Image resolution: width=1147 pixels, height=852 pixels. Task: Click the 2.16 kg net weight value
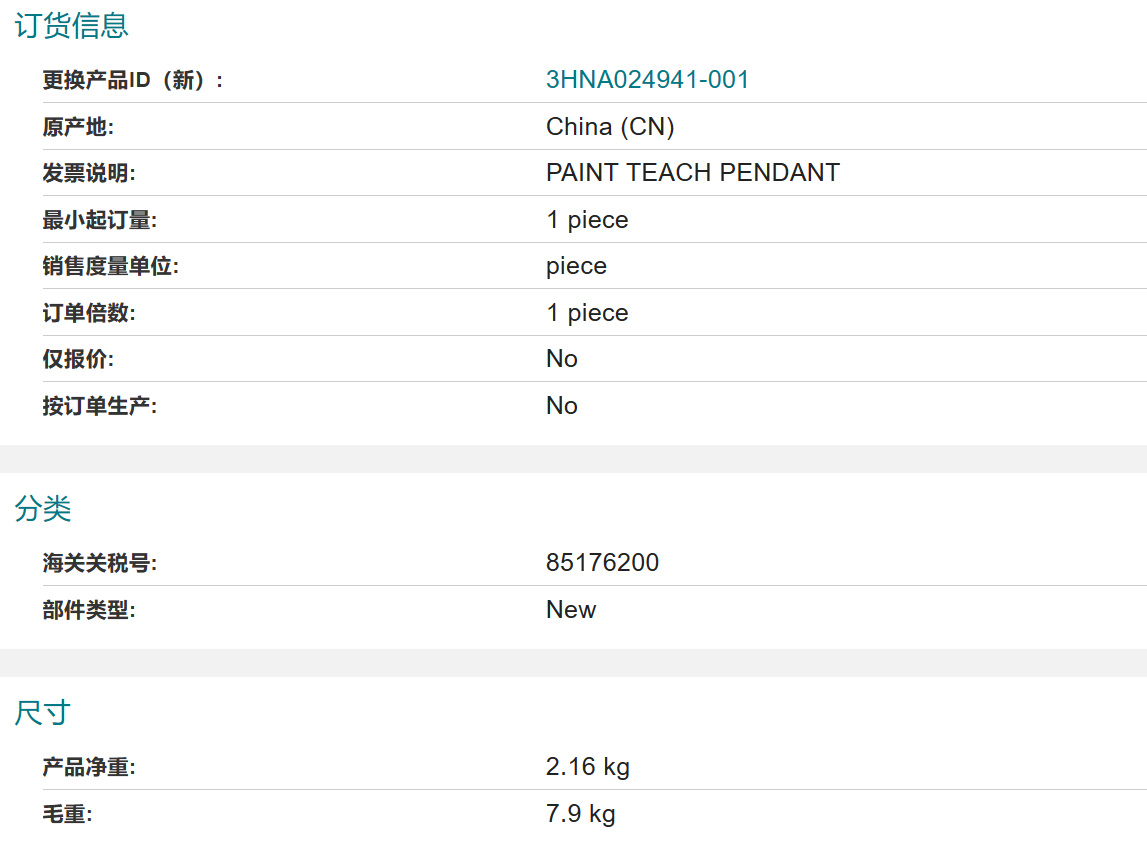[x=587, y=767]
